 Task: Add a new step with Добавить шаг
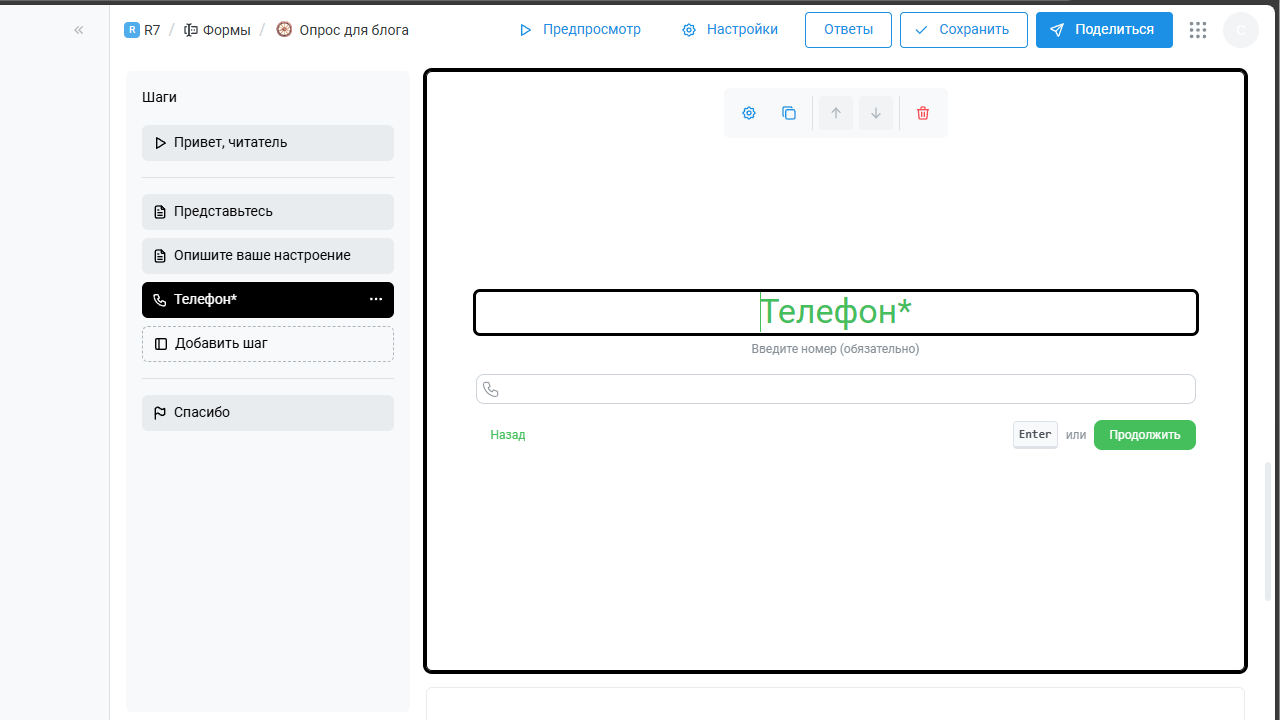click(x=268, y=344)
